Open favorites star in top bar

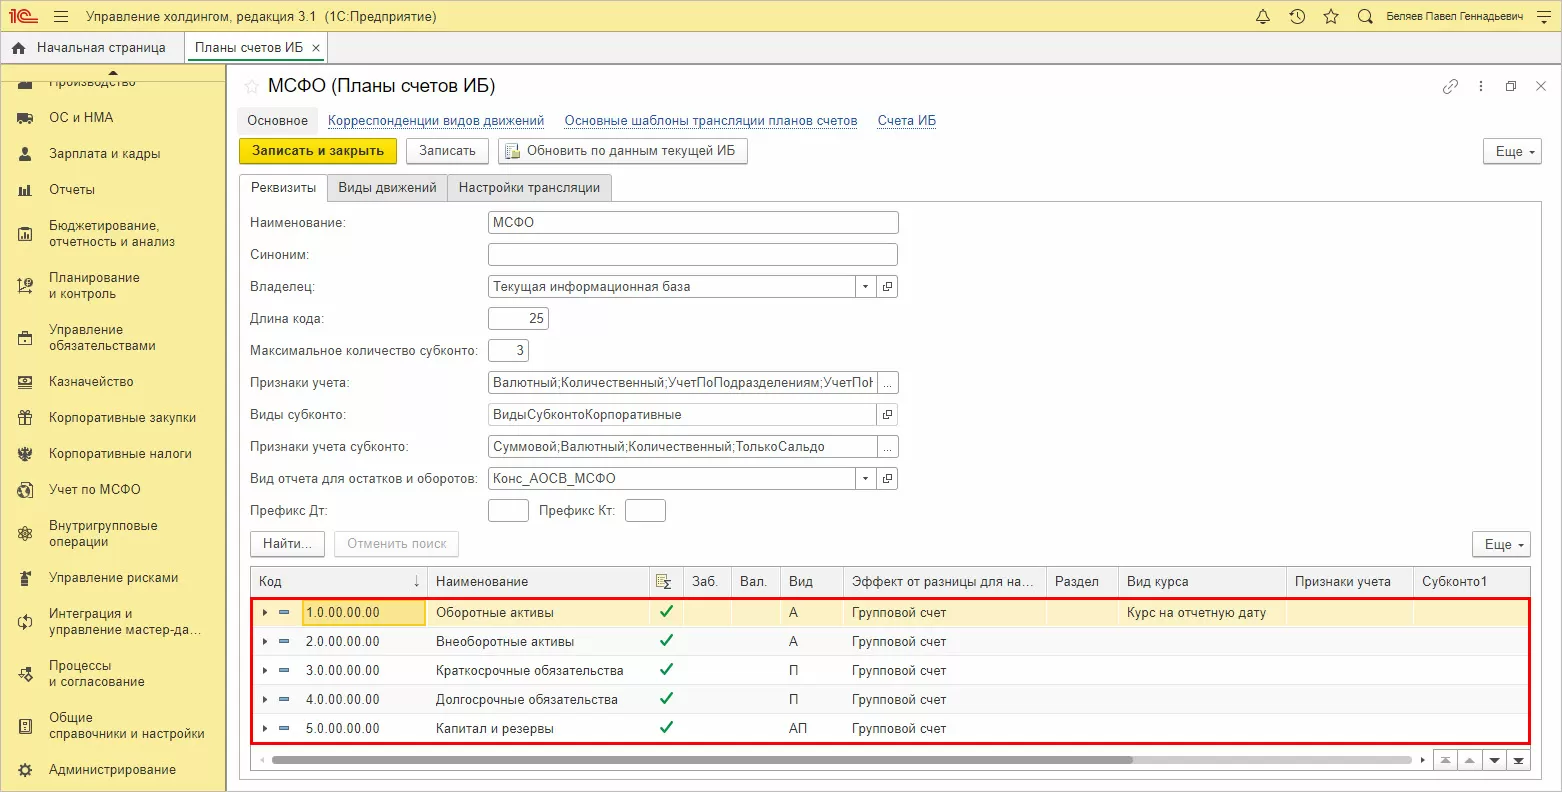pos(1331,17)
